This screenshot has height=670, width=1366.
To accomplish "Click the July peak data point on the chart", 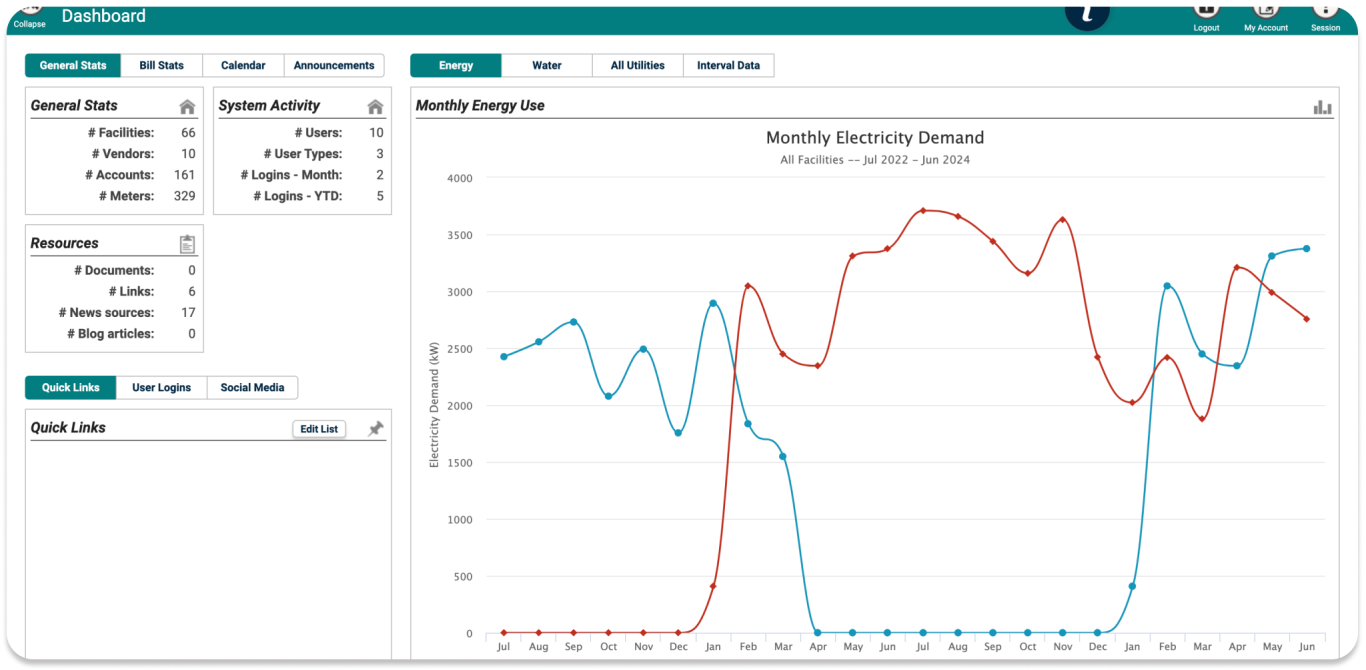I will point(922,210).
